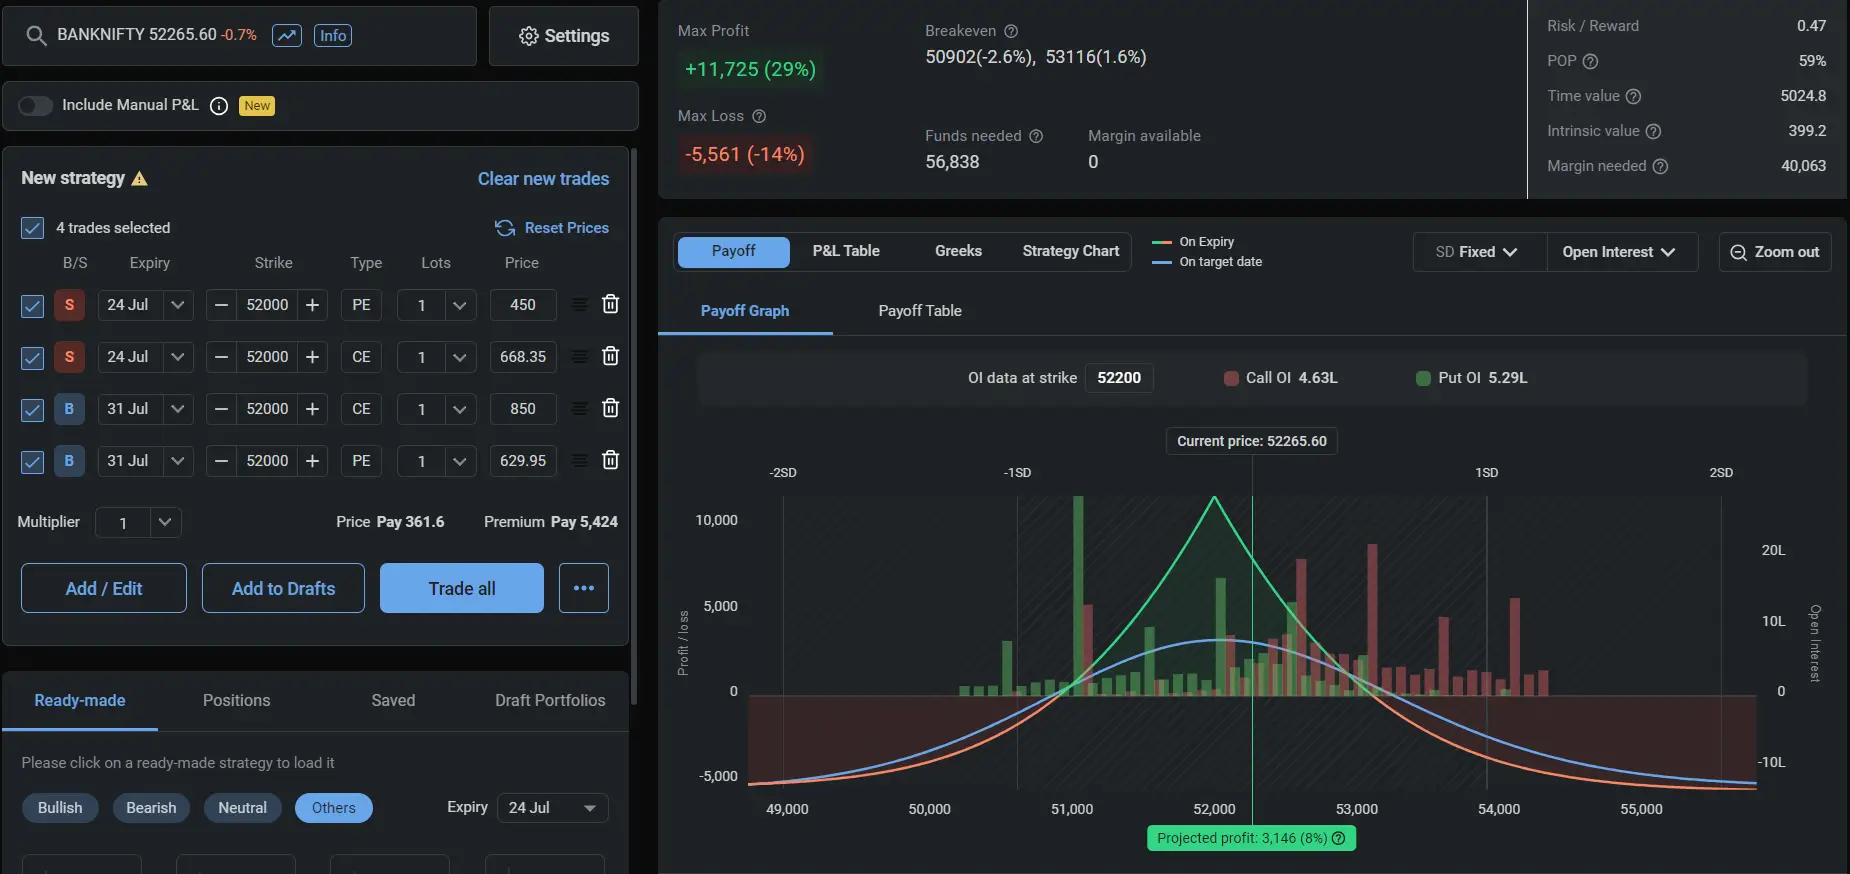
Task: Click the warning triangle next to New strategy
Action: point(140,179)
